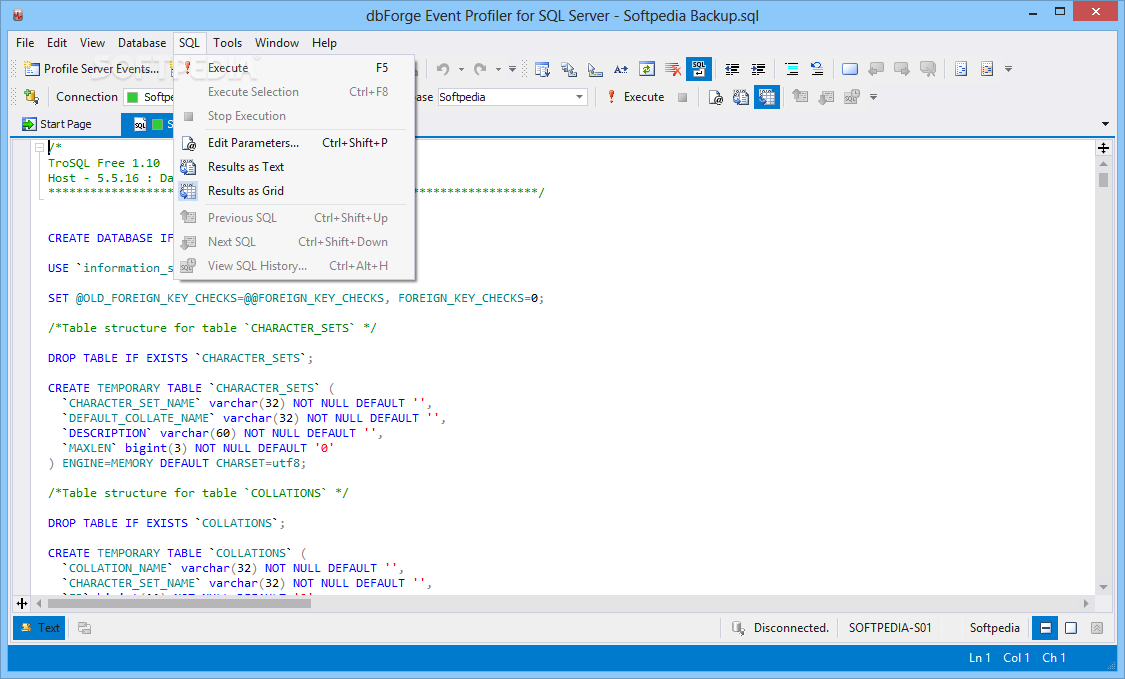Click the scroll right arrow
Screen dimensions: 1125x679
click(1086, 604)
